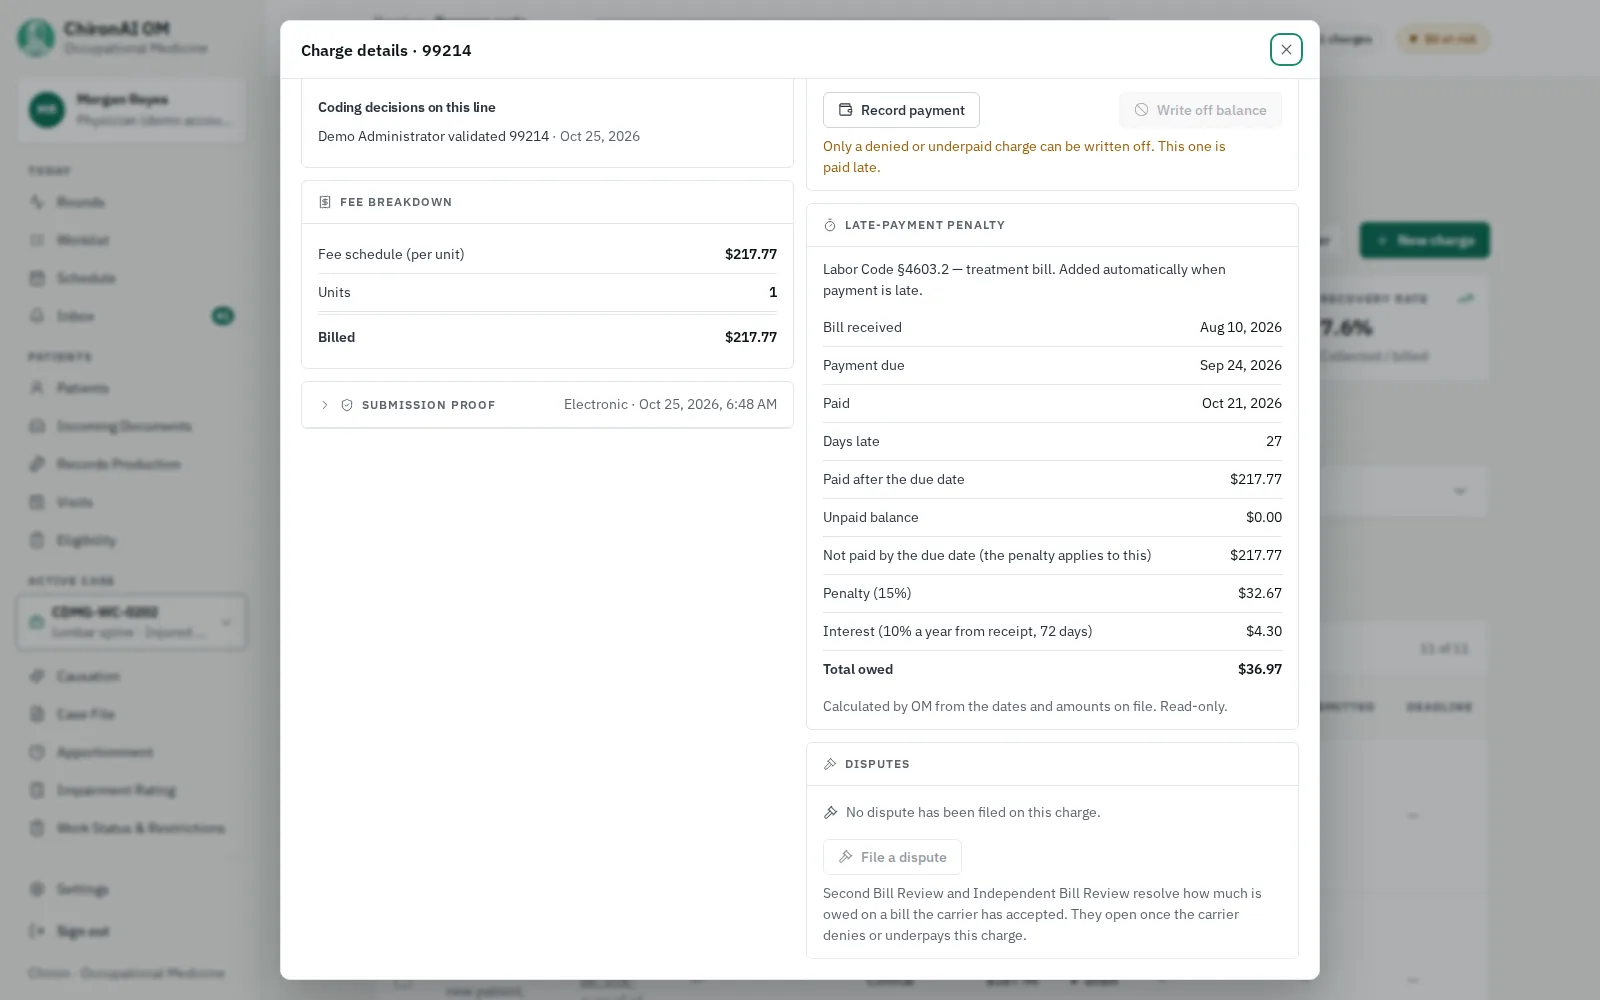1600x1000 pixels.
Task: Click the wallet icon in Record payment
Action: pyautogui.click(x=846, y=110)
